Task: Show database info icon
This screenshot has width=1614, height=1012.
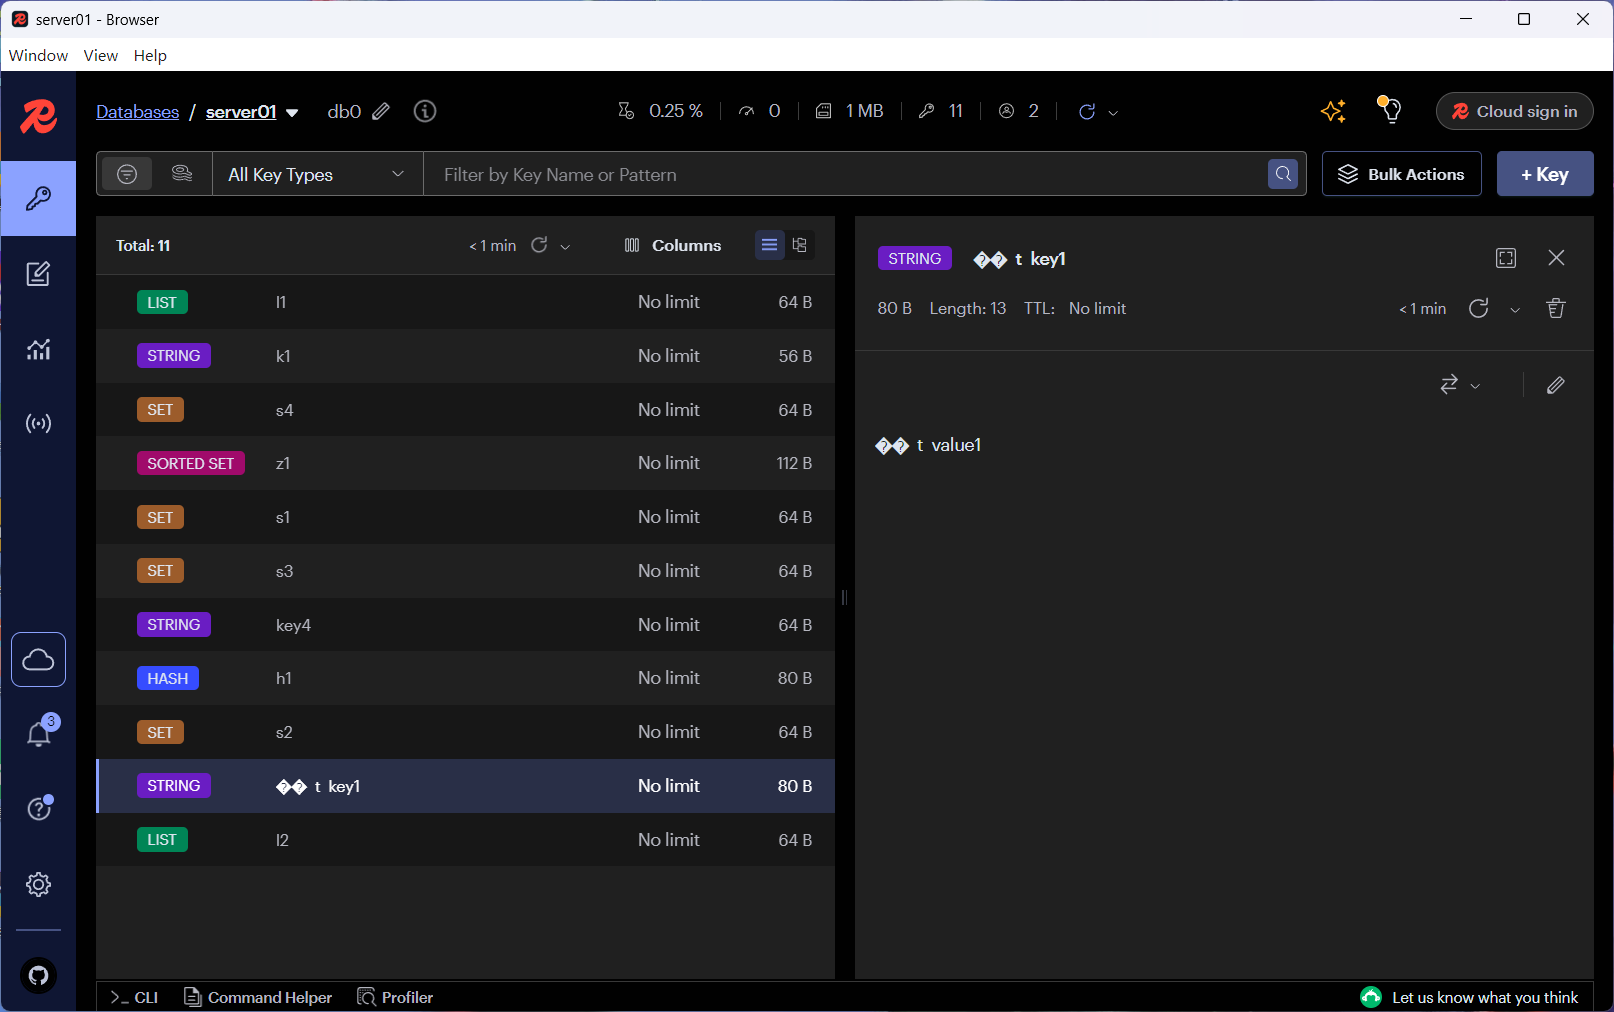Action: (425, 111)
